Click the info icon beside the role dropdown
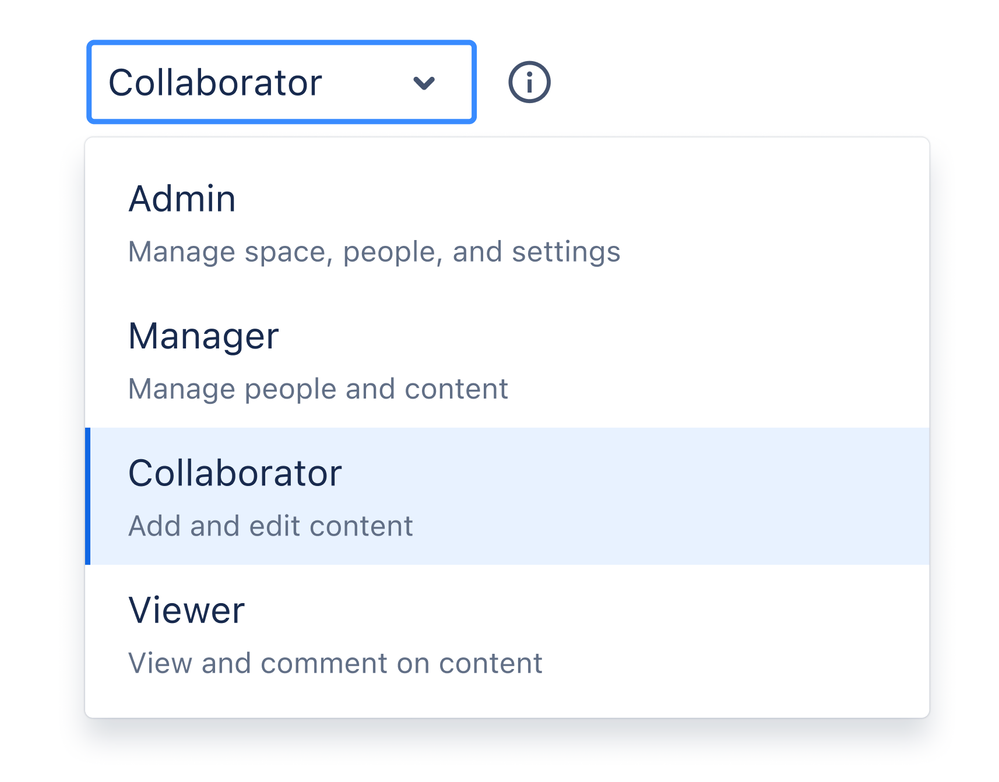999x782 pixels. pyautogui.click(x=529, y=82)
